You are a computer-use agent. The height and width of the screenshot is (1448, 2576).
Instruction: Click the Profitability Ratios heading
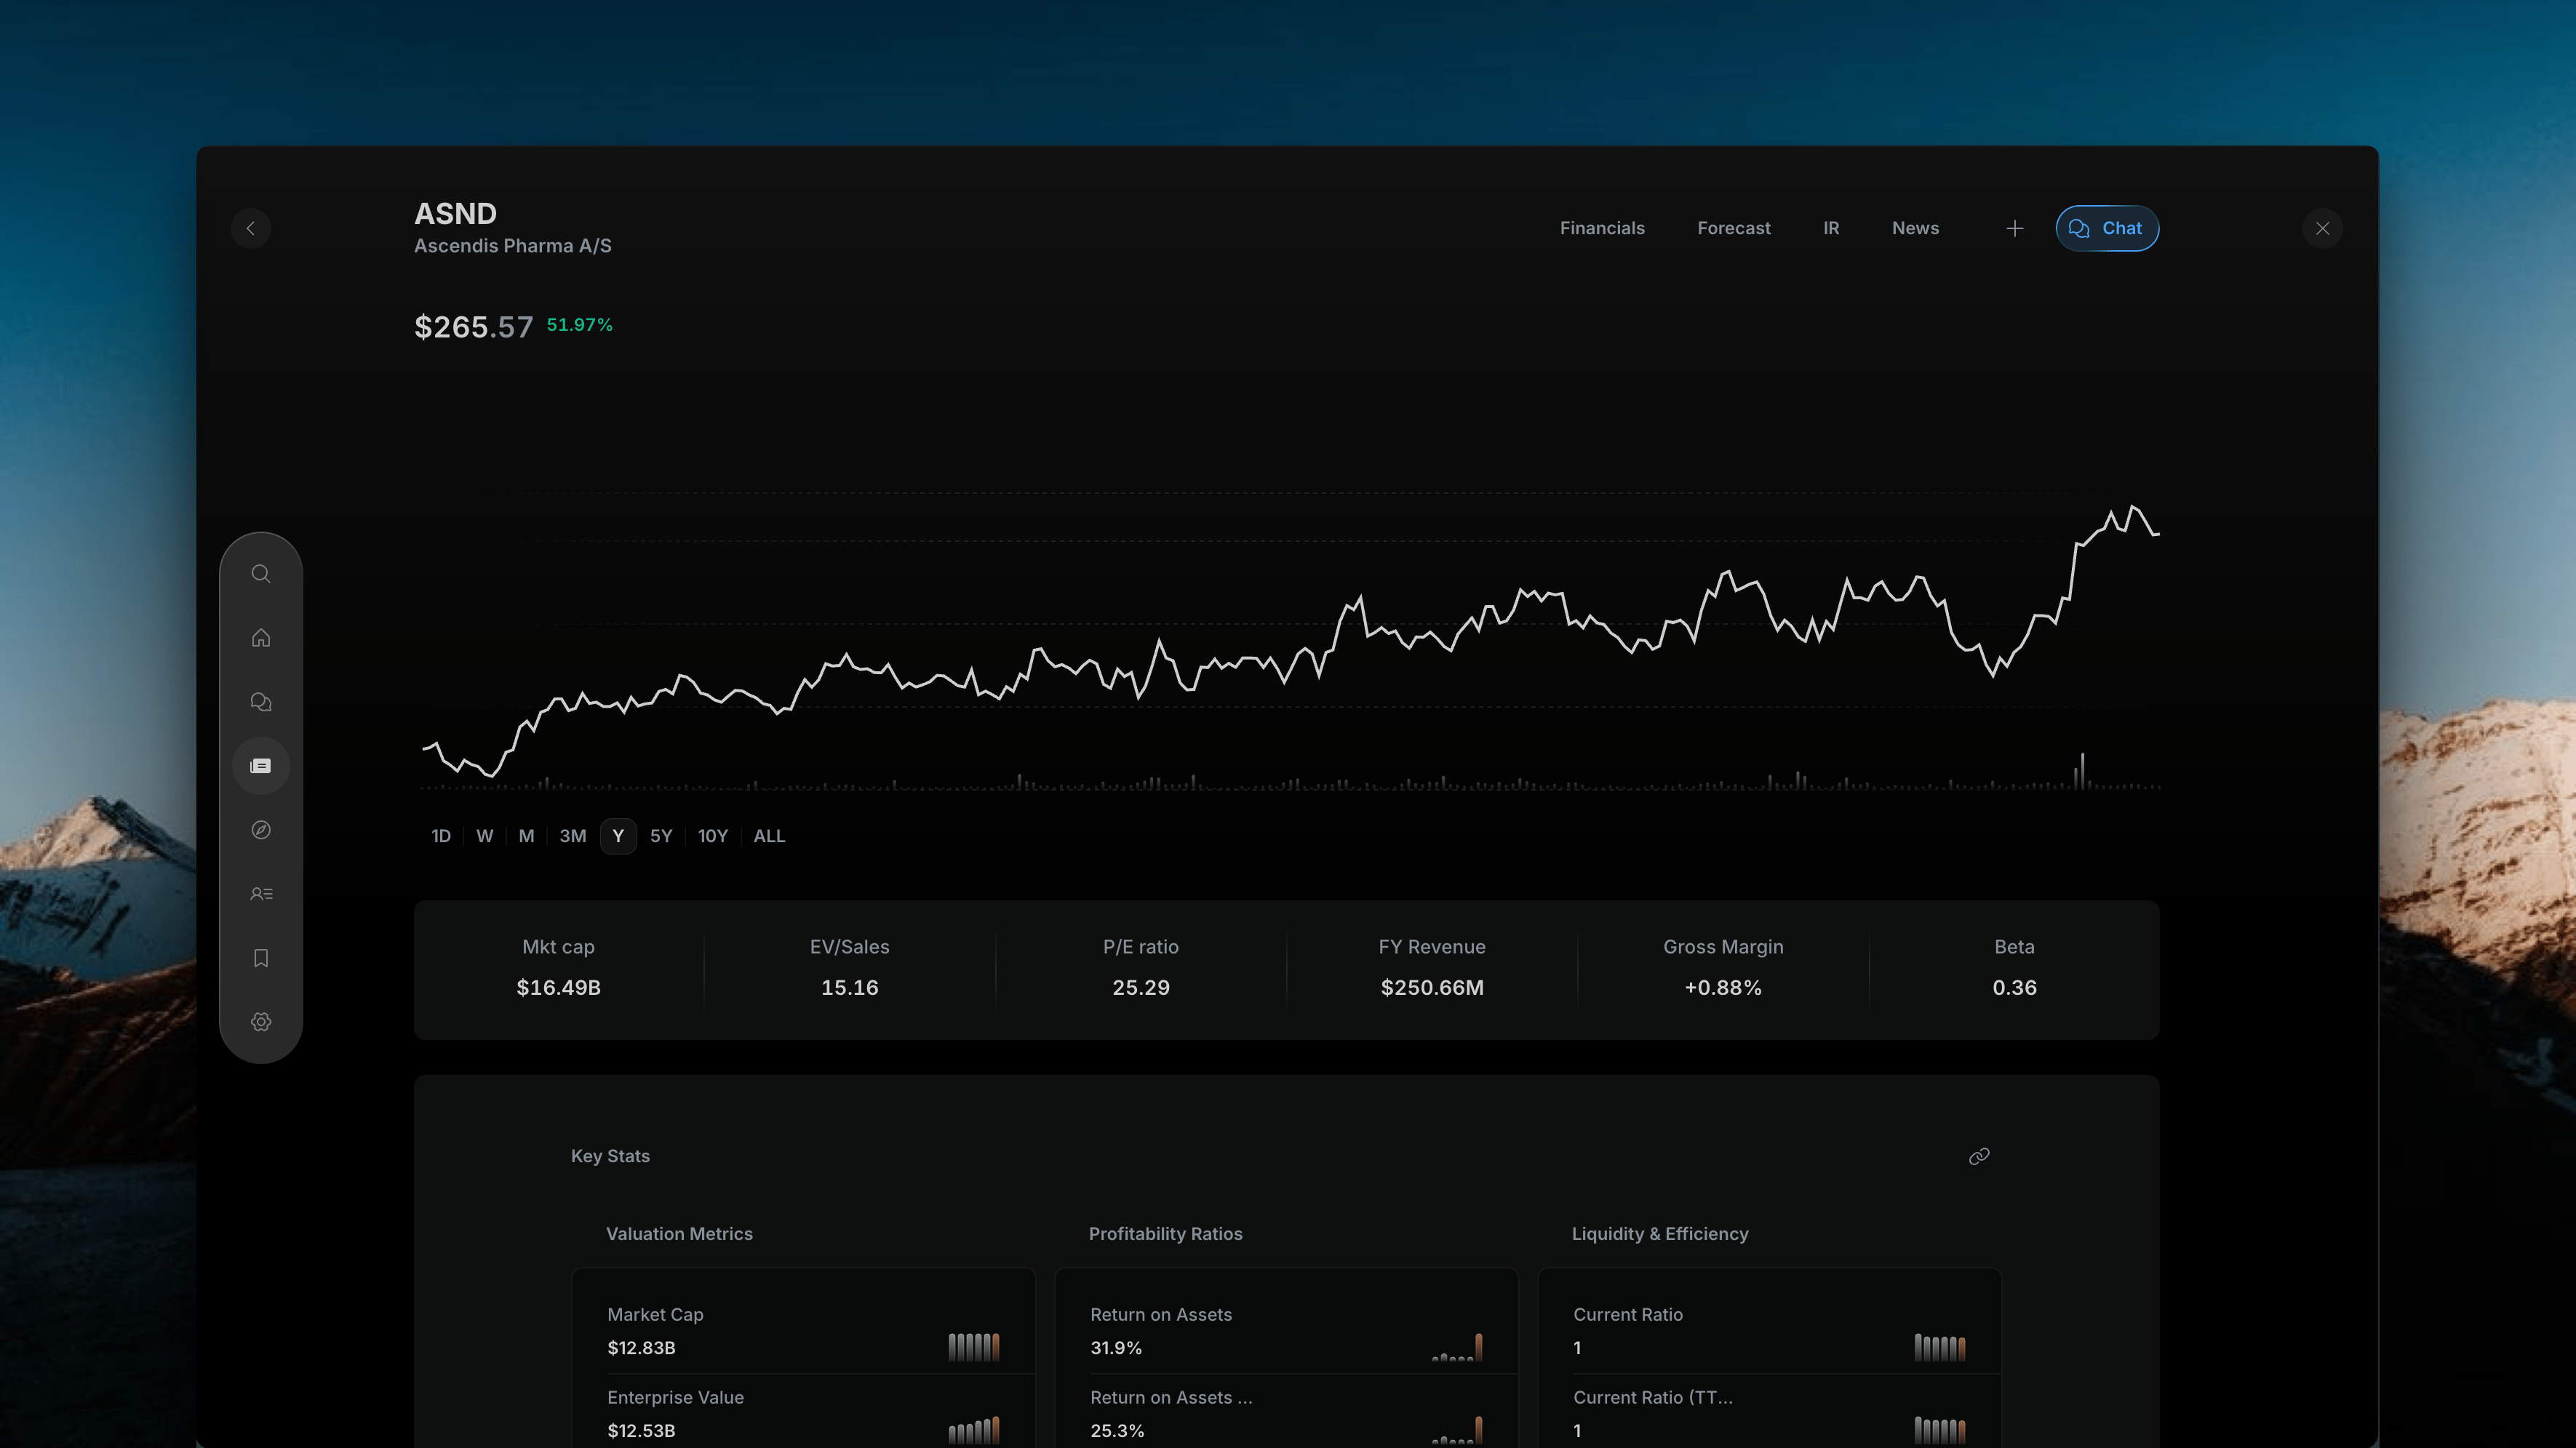pos(1165,1234)
